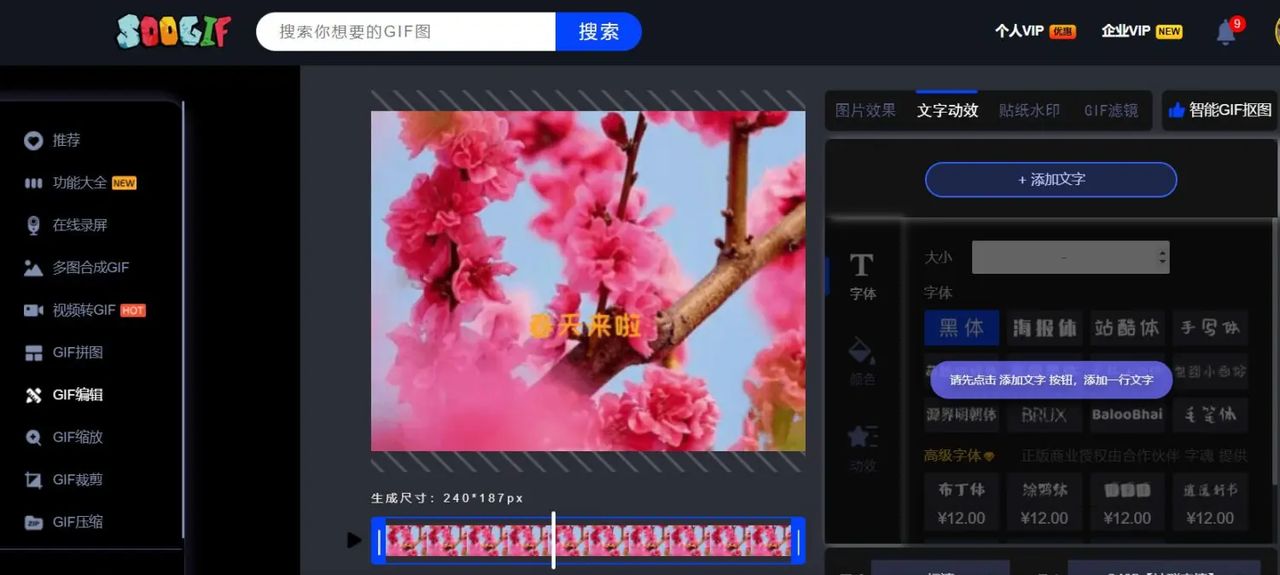This screenshot has width=1280, height=575.
Task: Click the GIF压缩 sidebar label
Action: (x=78, y=522)
